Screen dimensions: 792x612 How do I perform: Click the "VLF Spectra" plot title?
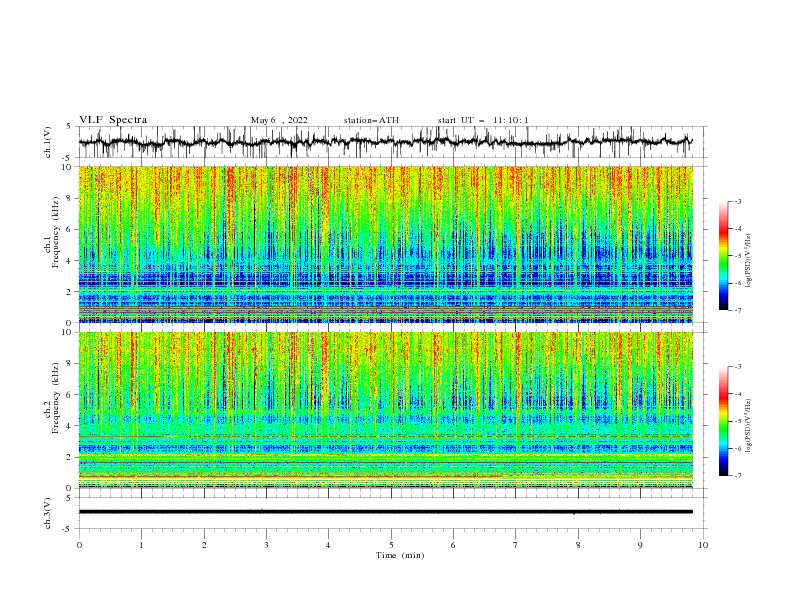113,120
